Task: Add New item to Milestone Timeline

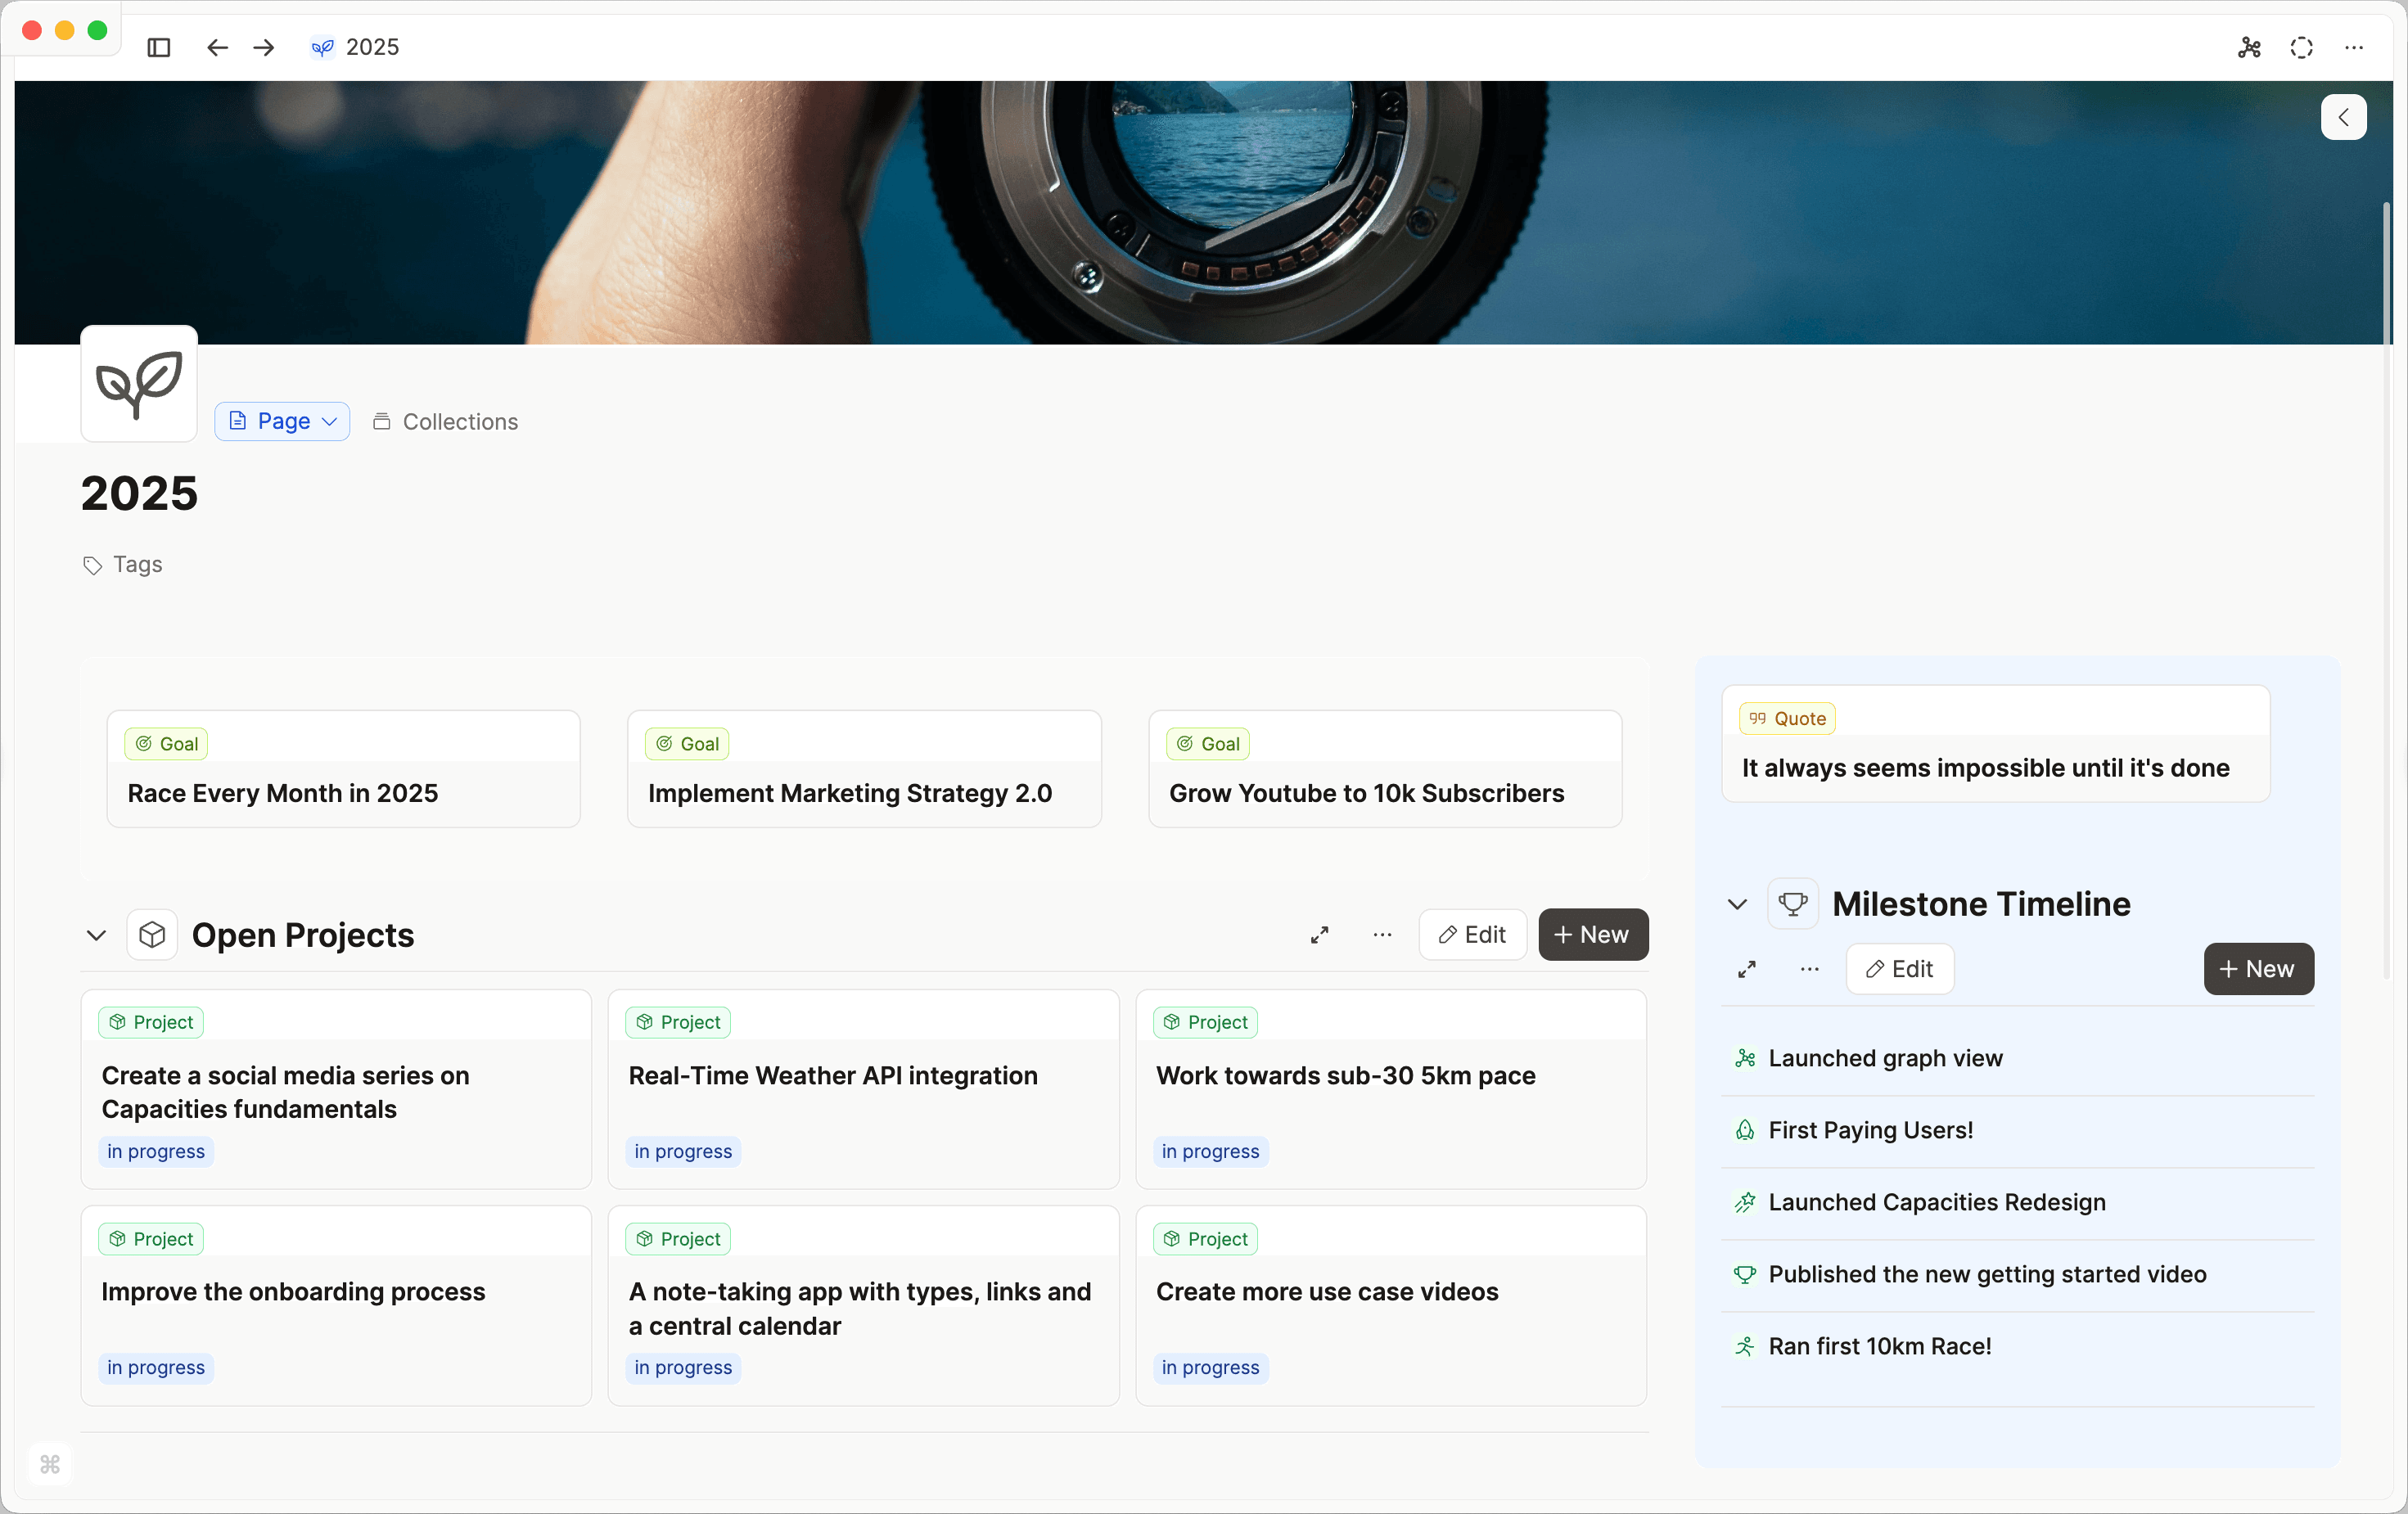Action: (2258, 969)
